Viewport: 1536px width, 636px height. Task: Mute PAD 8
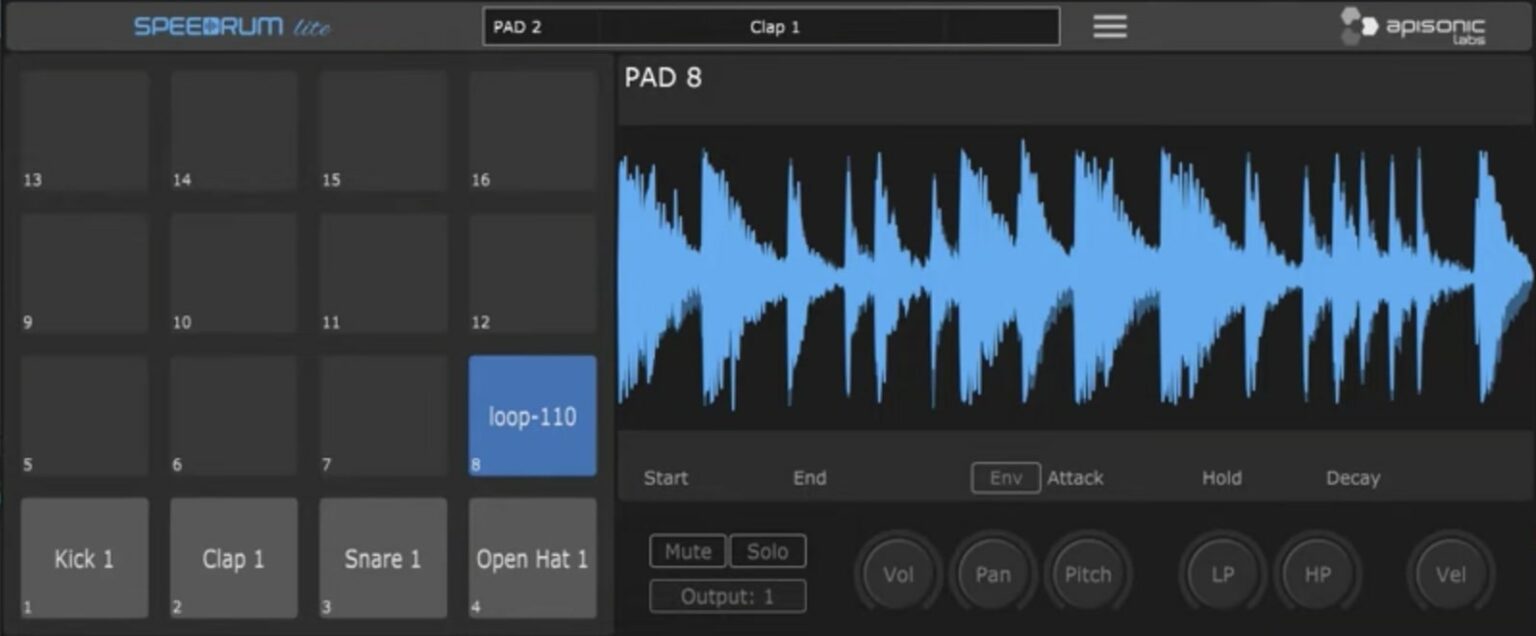point(687,551)
